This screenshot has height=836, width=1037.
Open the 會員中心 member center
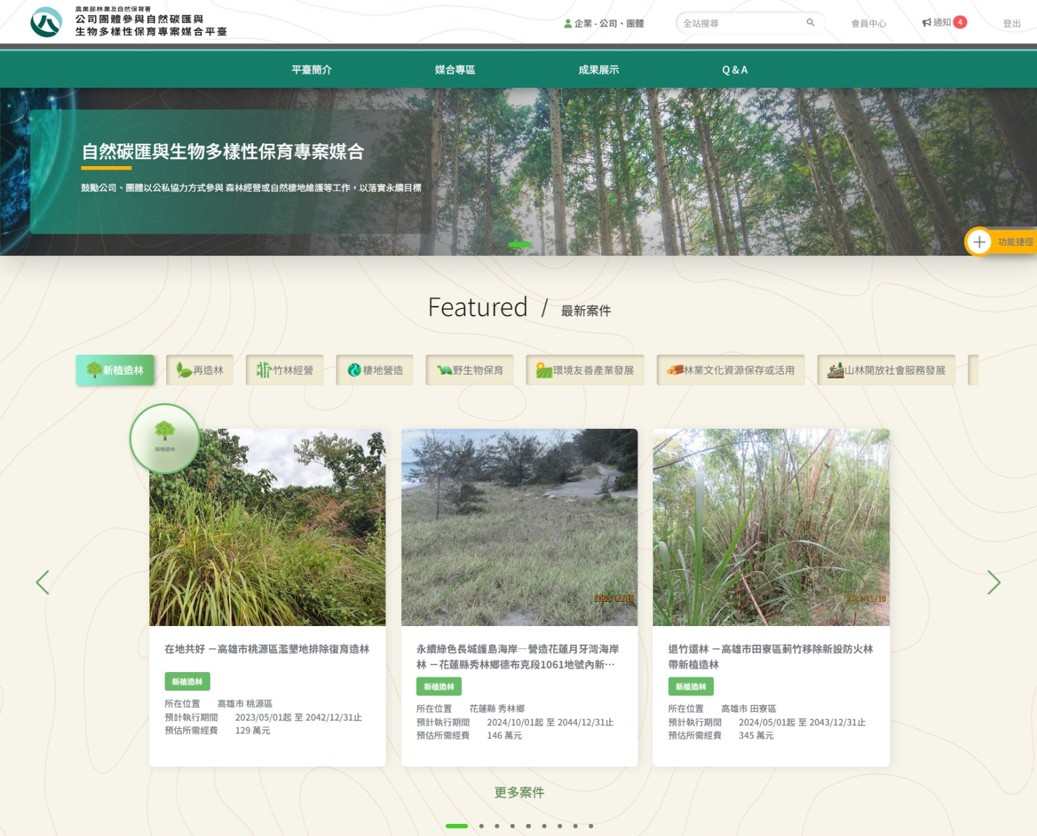[x=868, y=23]
